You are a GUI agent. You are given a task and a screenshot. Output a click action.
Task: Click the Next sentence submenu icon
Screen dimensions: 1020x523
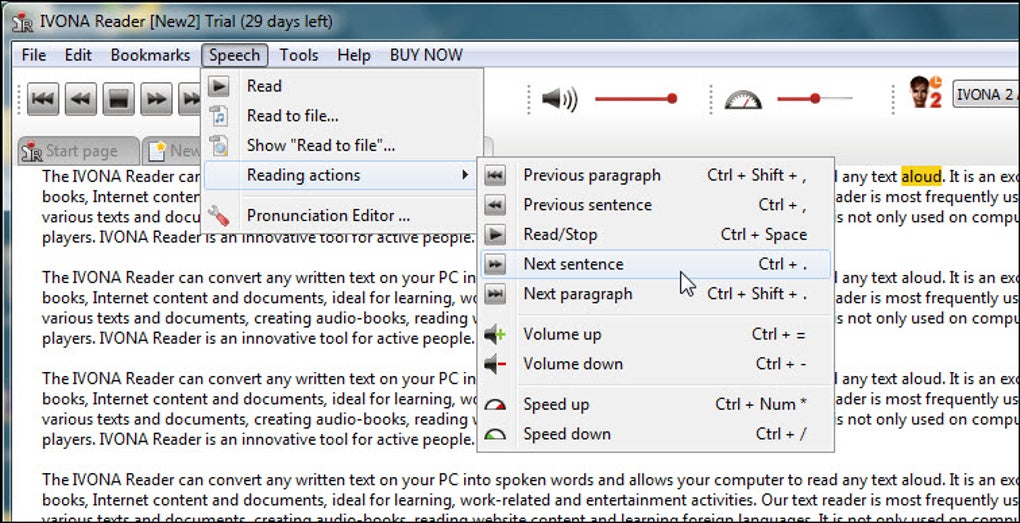coord(495,264)
